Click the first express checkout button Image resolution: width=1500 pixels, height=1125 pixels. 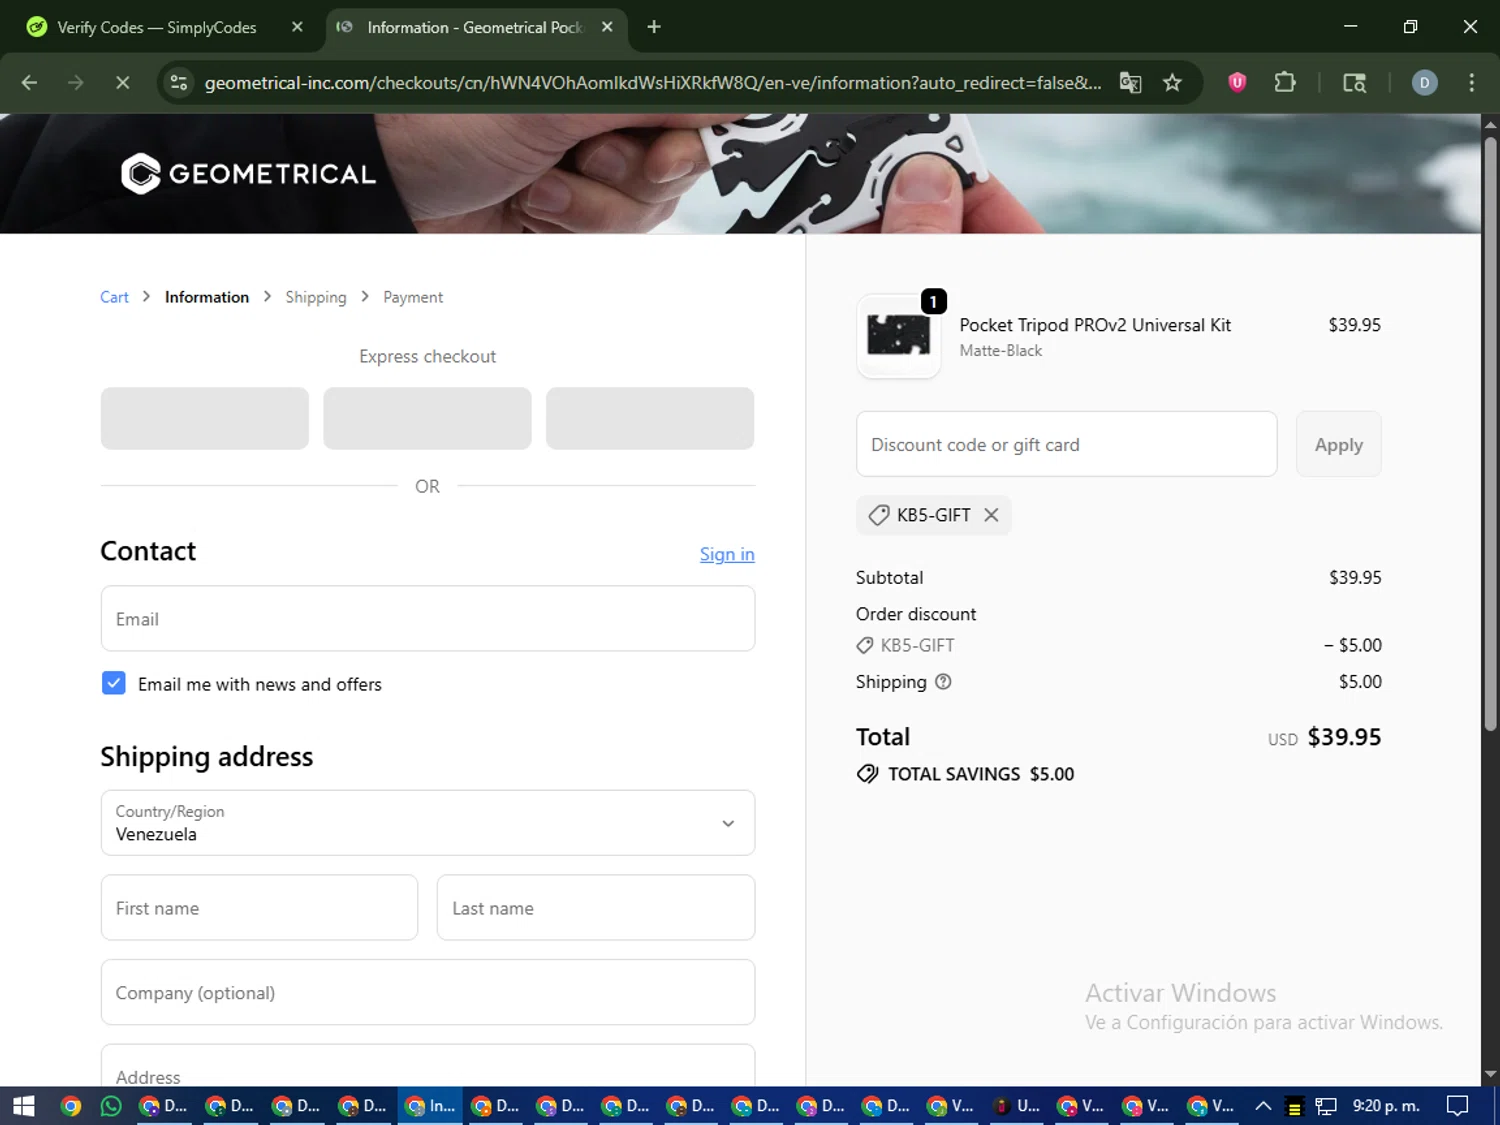point(205,418)
